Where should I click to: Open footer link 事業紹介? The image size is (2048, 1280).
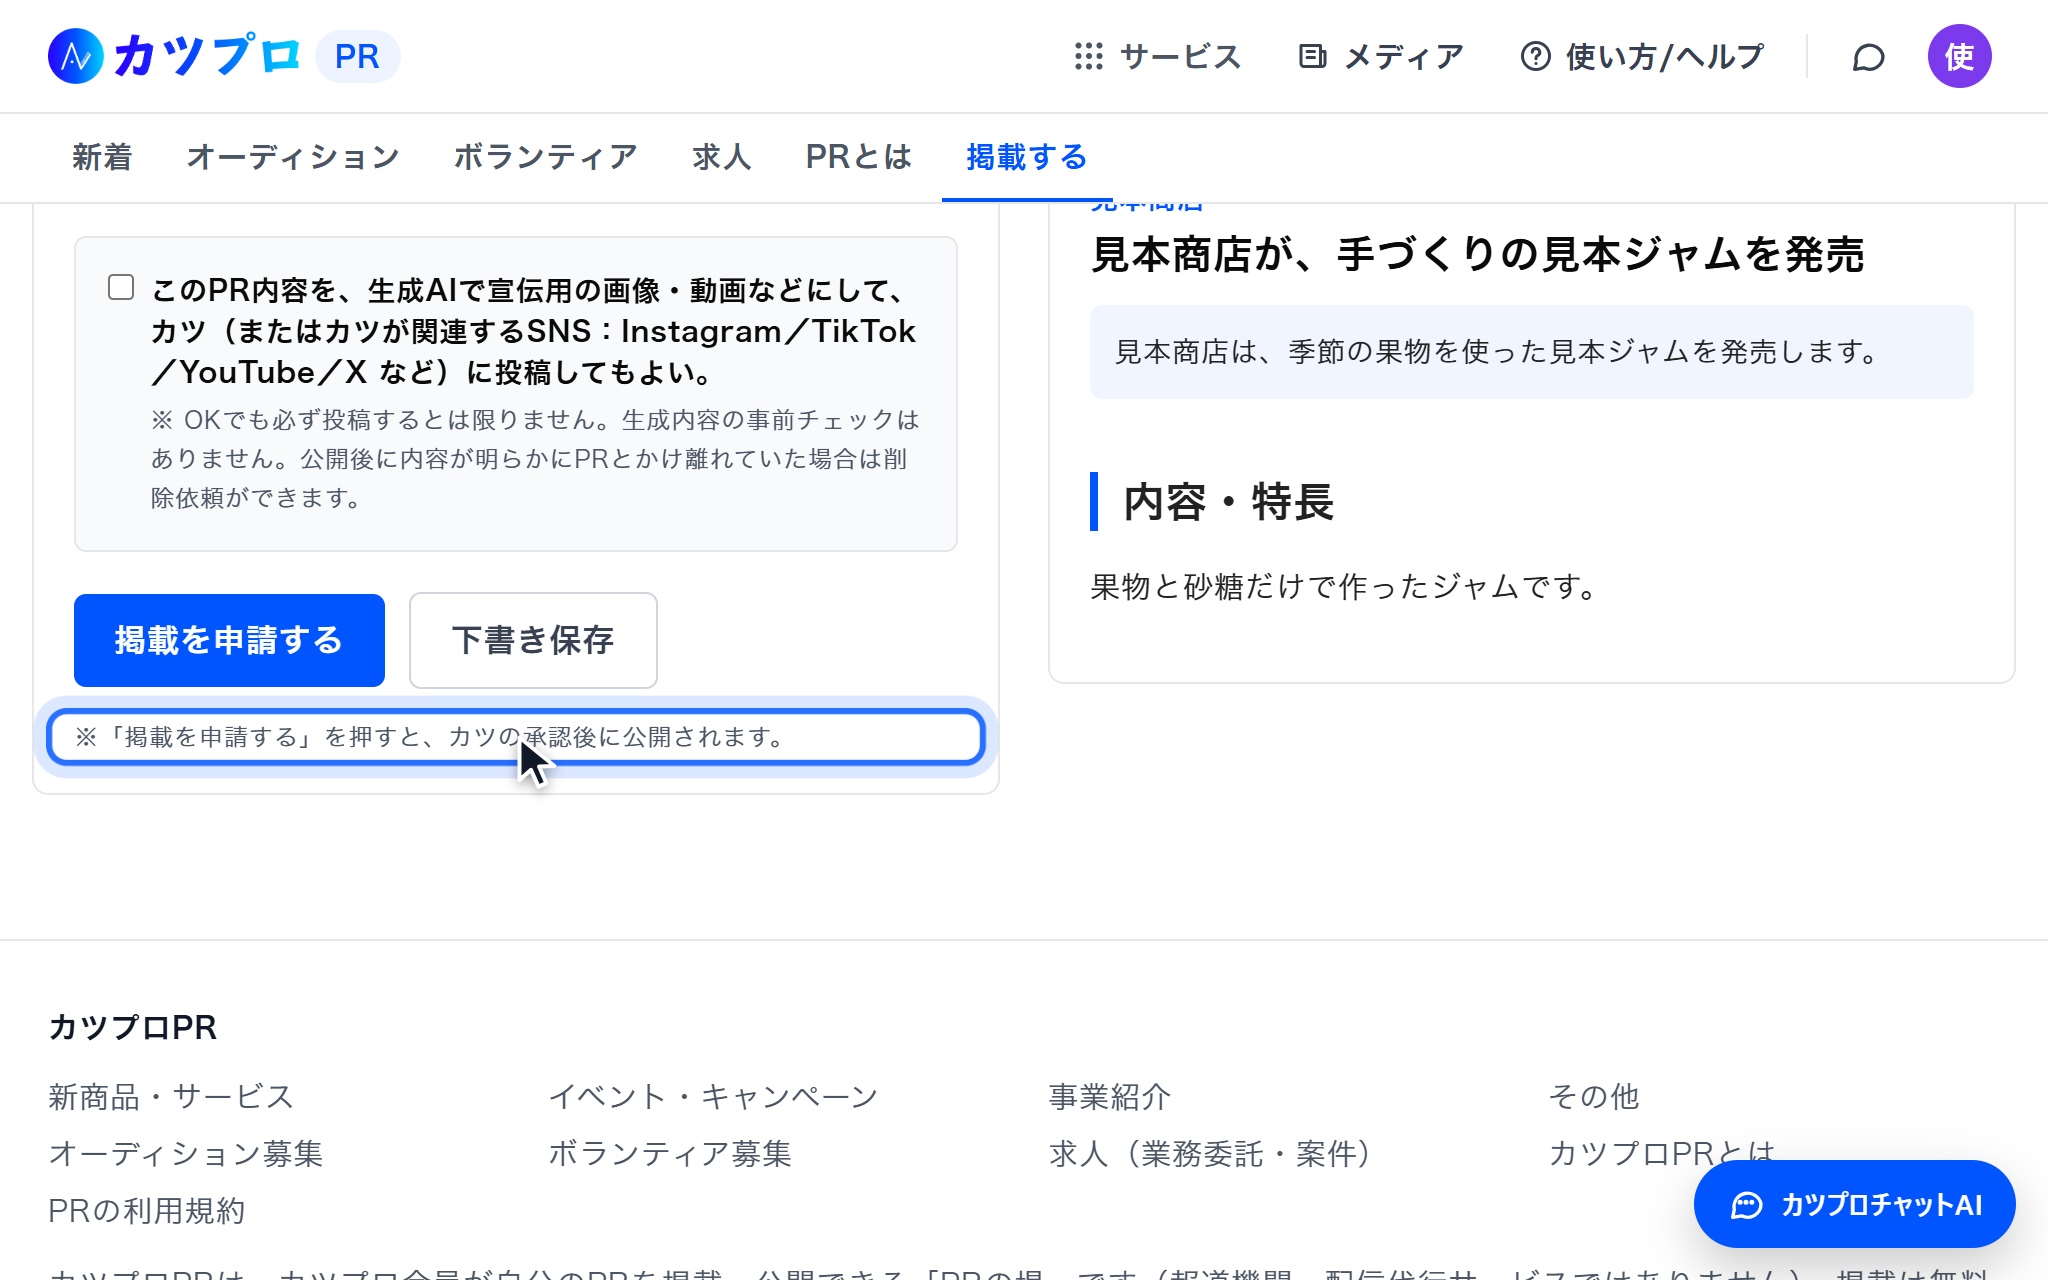point(1110,1097)
